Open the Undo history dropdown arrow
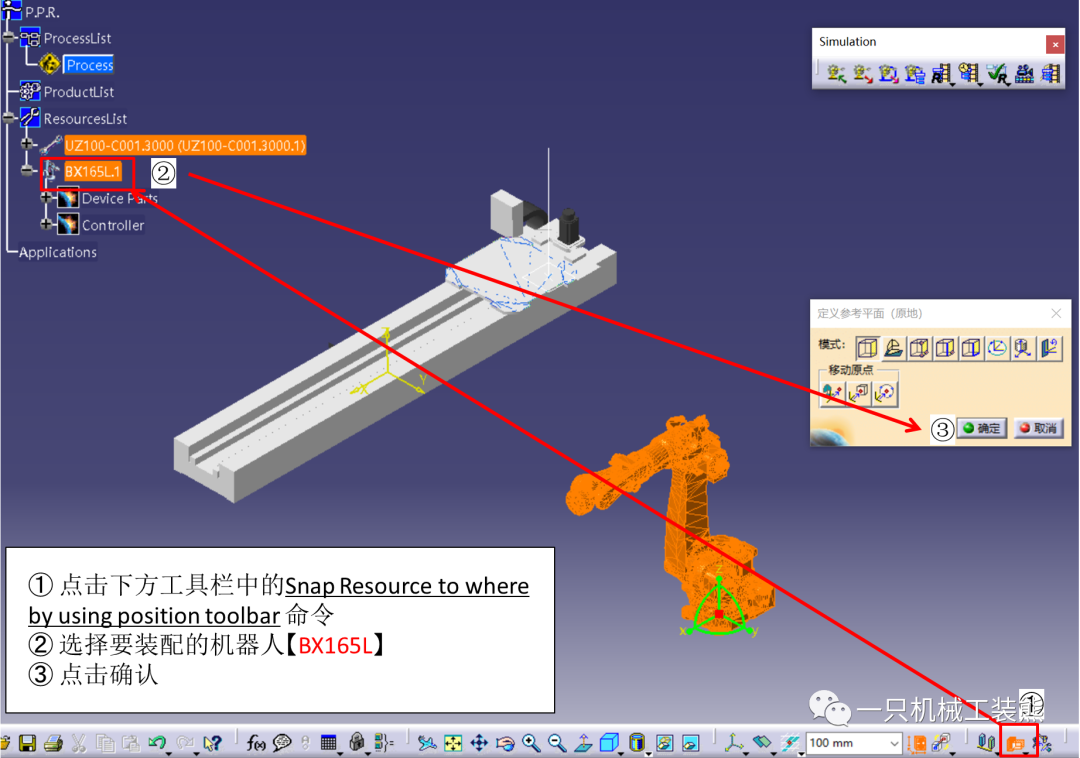The height and width of the screenshot is (758, 1080). 169,752
